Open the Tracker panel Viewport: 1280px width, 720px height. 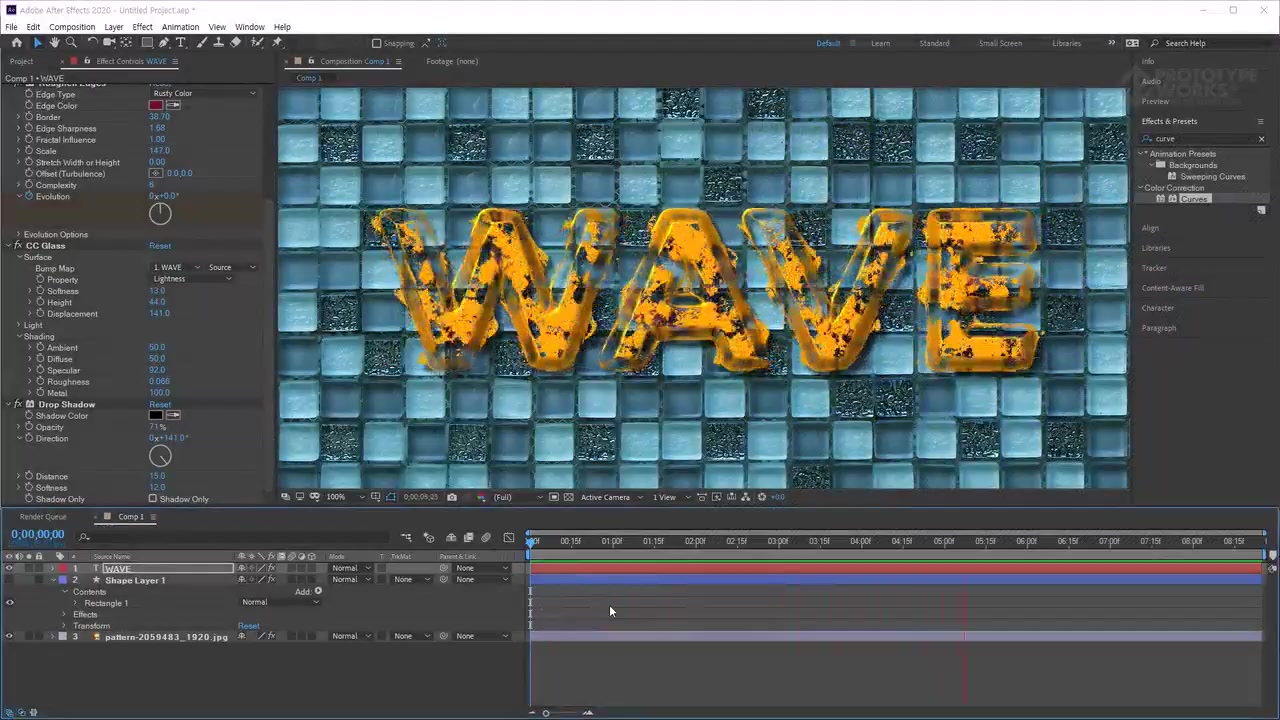point(1154,267)
